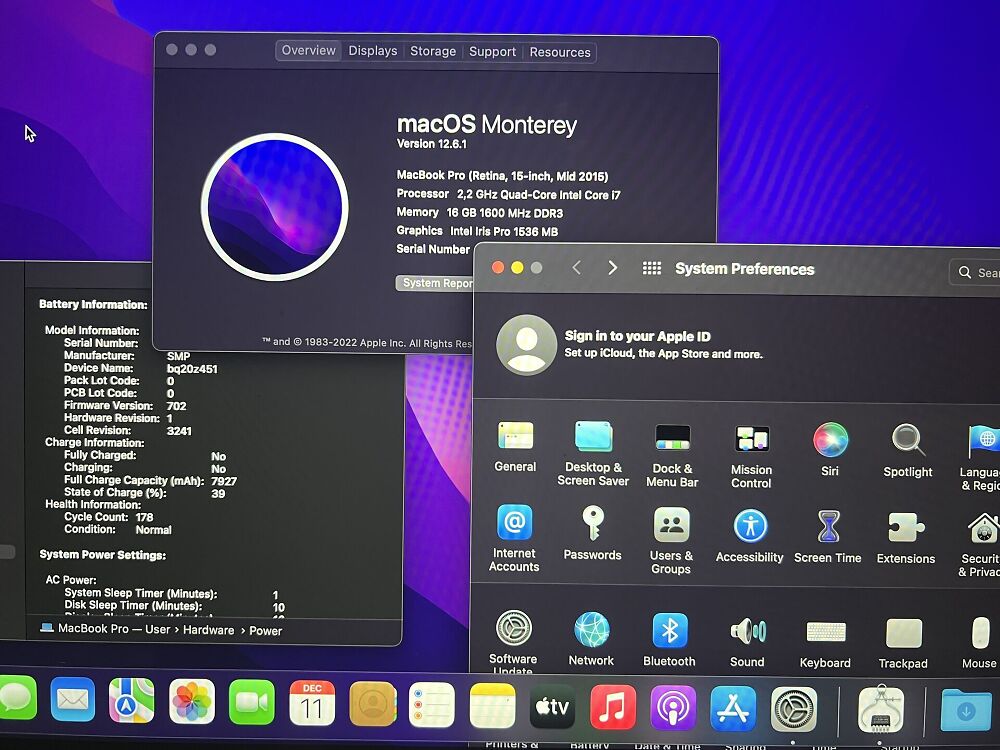Open Music from the Dock
The image size is (1000, 750).
pos(613,707)
